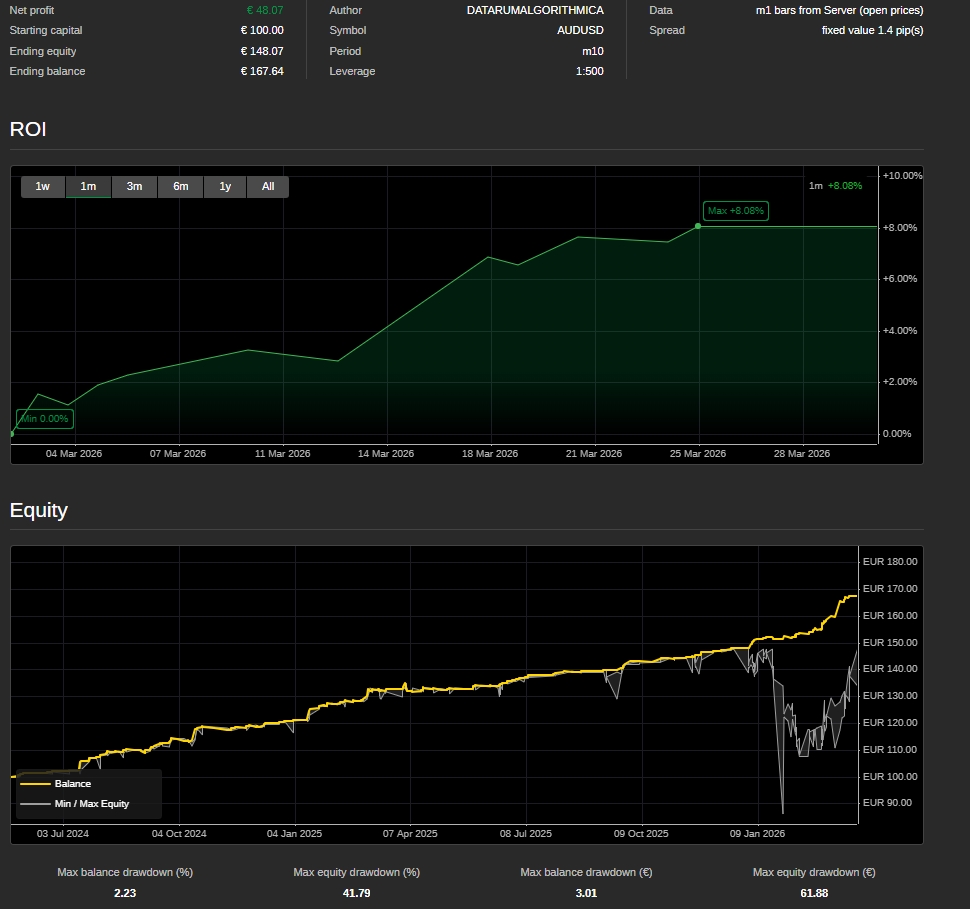Click the max equity drawdown value 41.79
The image size is (970, 909).
[x=356, y=893]
